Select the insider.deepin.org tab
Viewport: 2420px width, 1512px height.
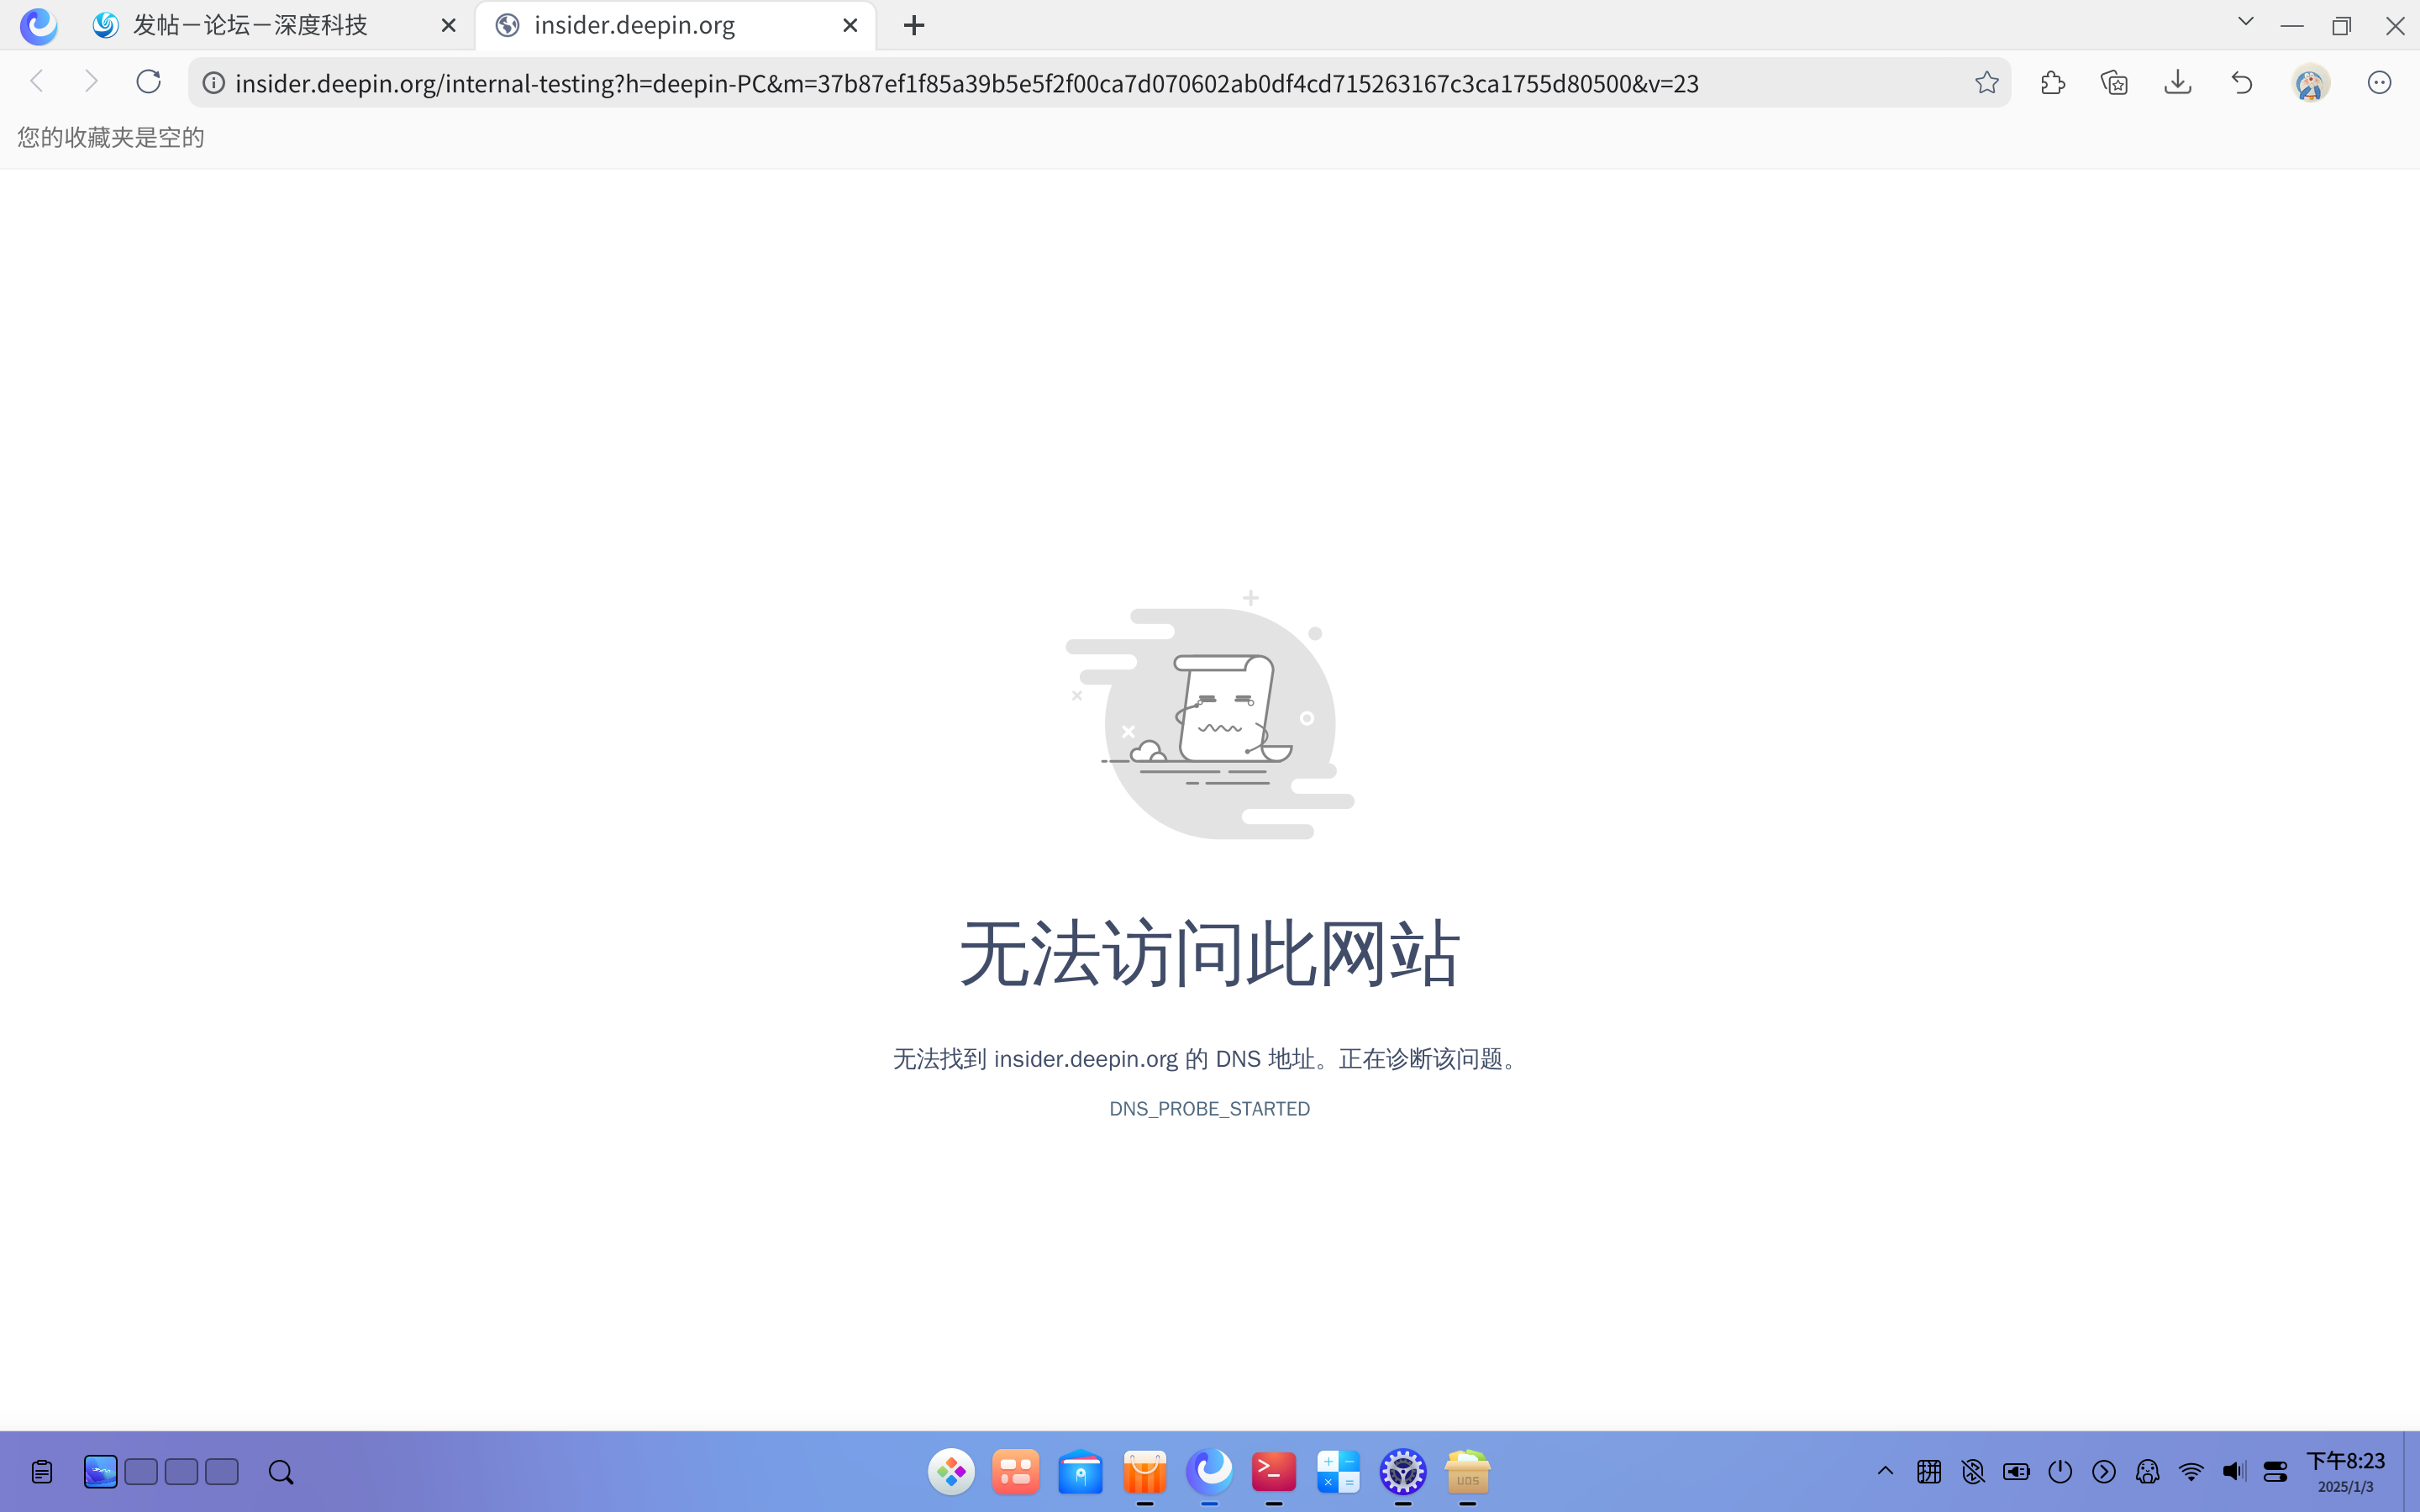pyautogui.click(x=676, y=25)
